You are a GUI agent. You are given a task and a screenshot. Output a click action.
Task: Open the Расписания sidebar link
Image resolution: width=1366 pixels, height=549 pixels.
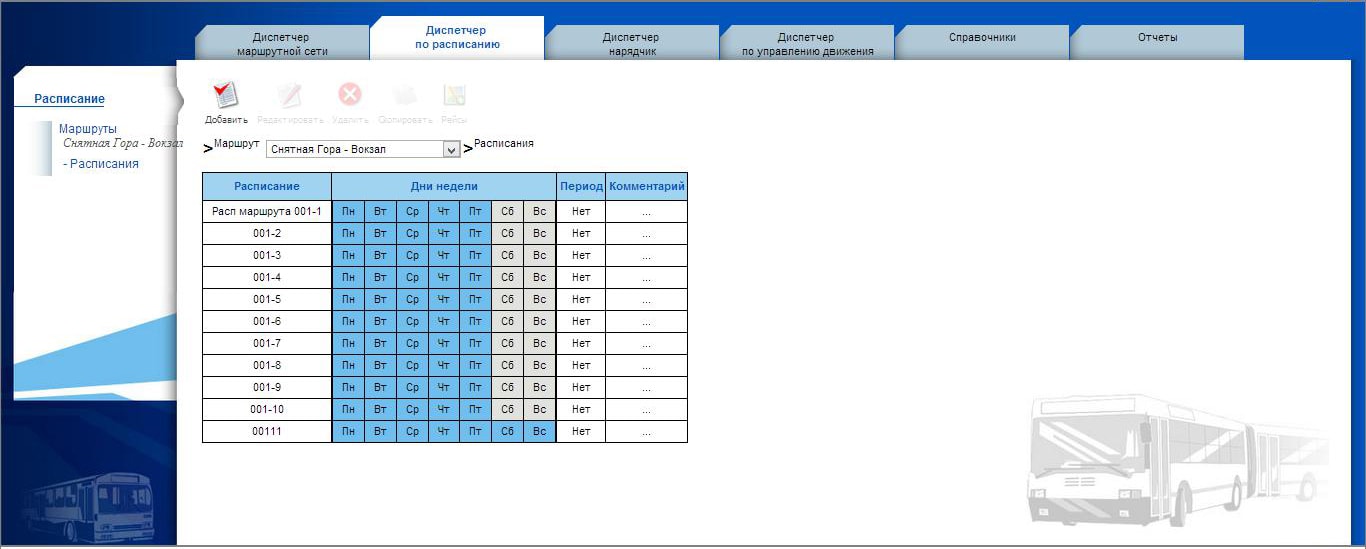(x=101, y=164)
